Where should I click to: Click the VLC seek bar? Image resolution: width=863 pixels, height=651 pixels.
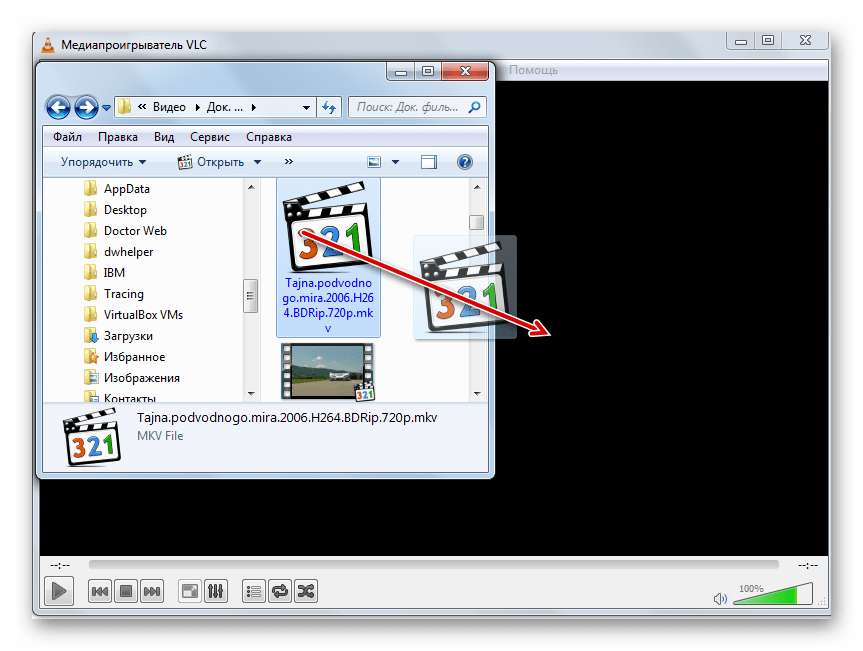coord(434,565)
